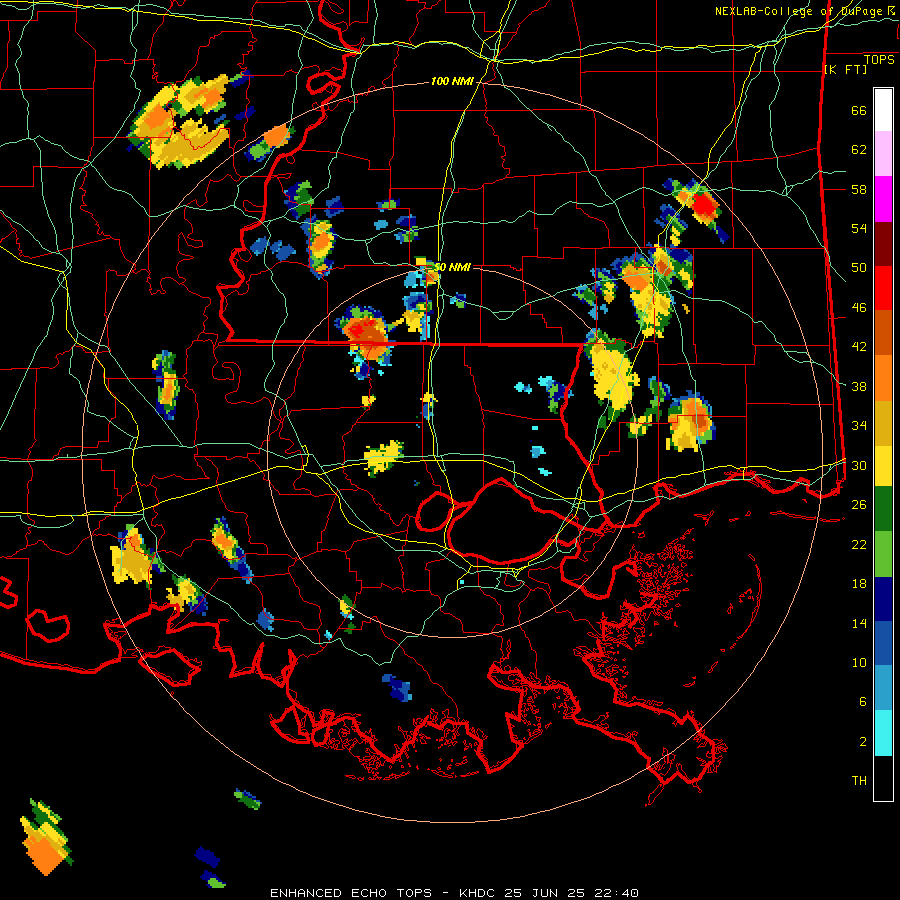Viewport: 900px width, 900px height.
Task: Click the 46 legend value
Action: [859, 308]
